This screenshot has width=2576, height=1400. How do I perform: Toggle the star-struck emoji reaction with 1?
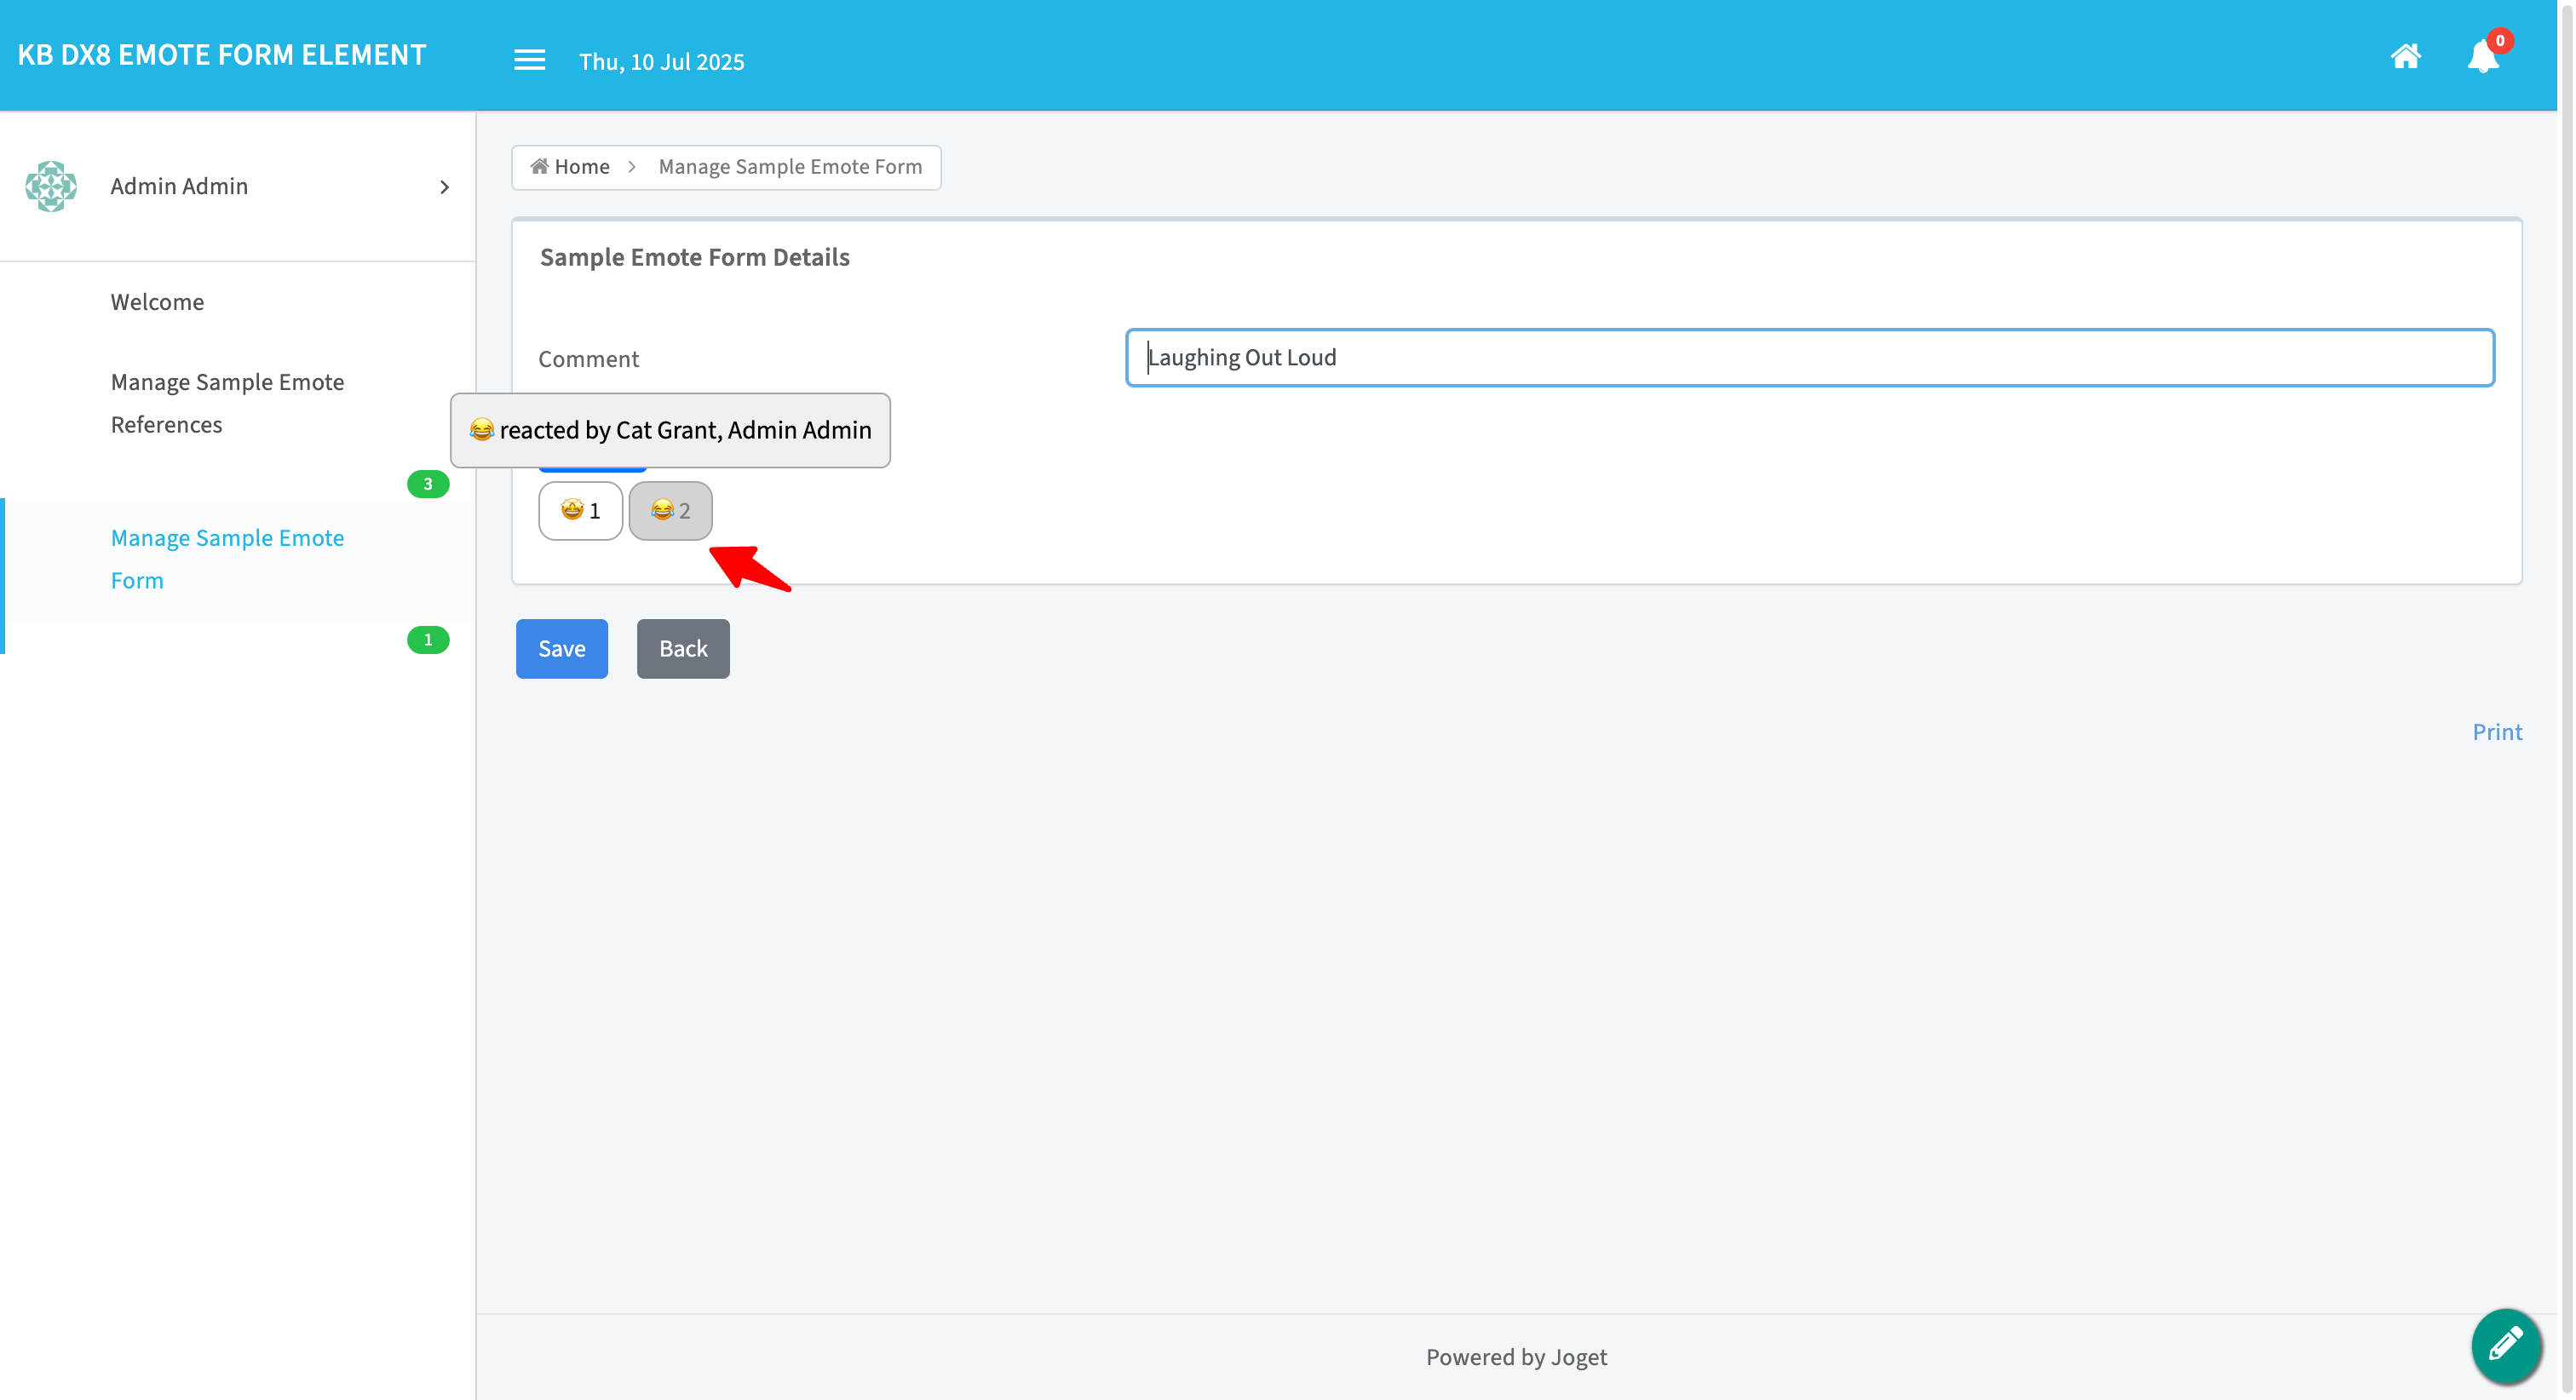580,510
